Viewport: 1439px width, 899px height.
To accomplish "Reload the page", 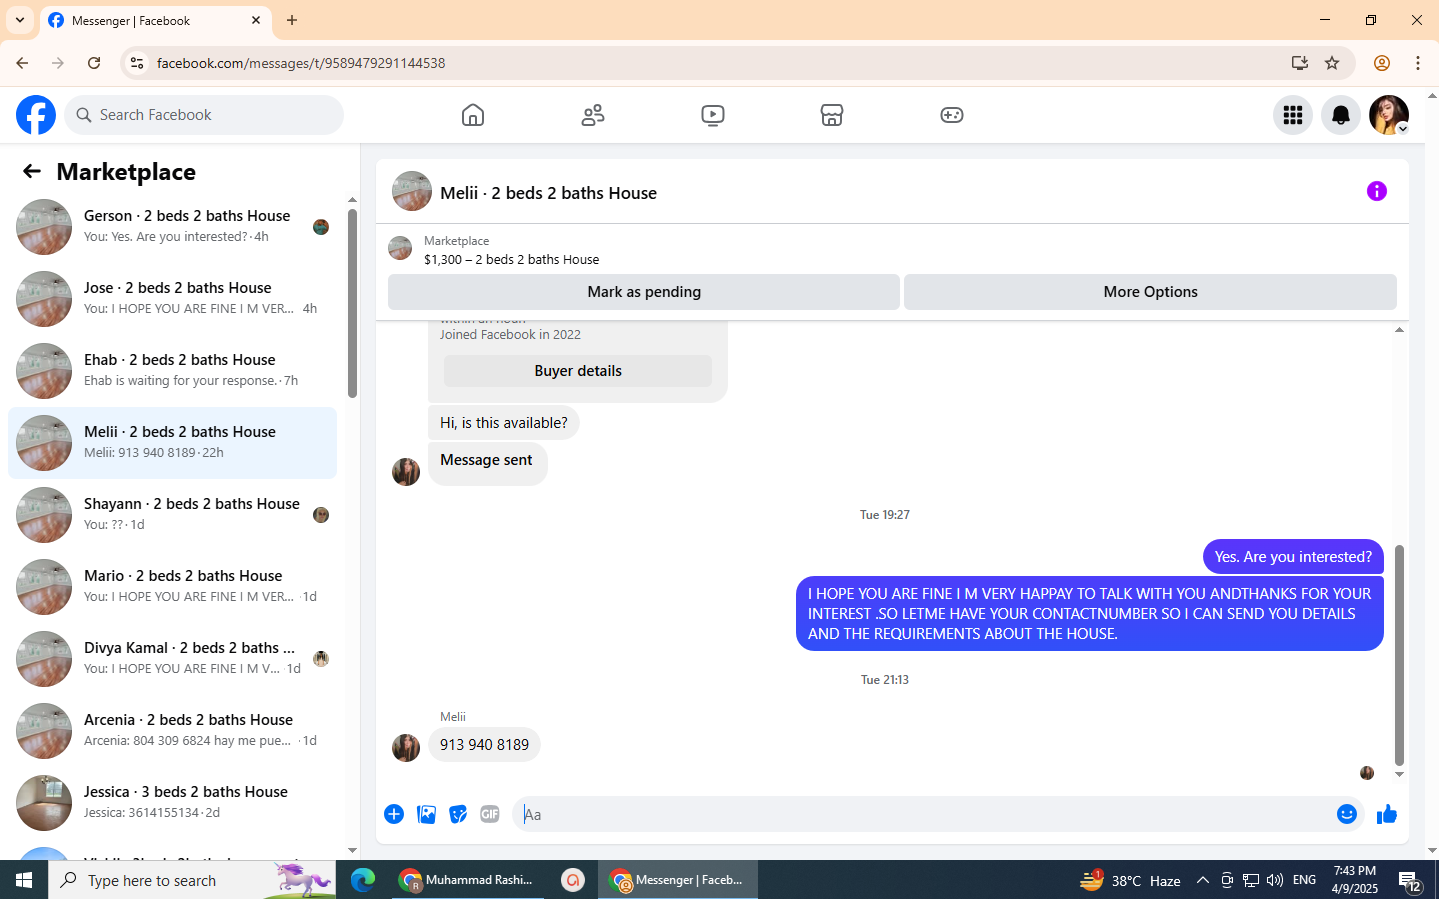I will click(94, 63).
